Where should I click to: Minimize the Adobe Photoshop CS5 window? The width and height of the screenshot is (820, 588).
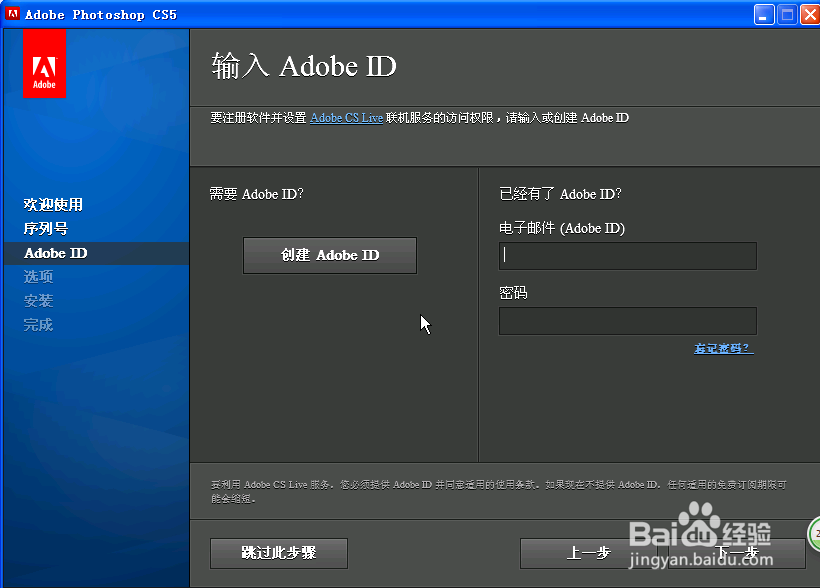[x=764, y=15]
